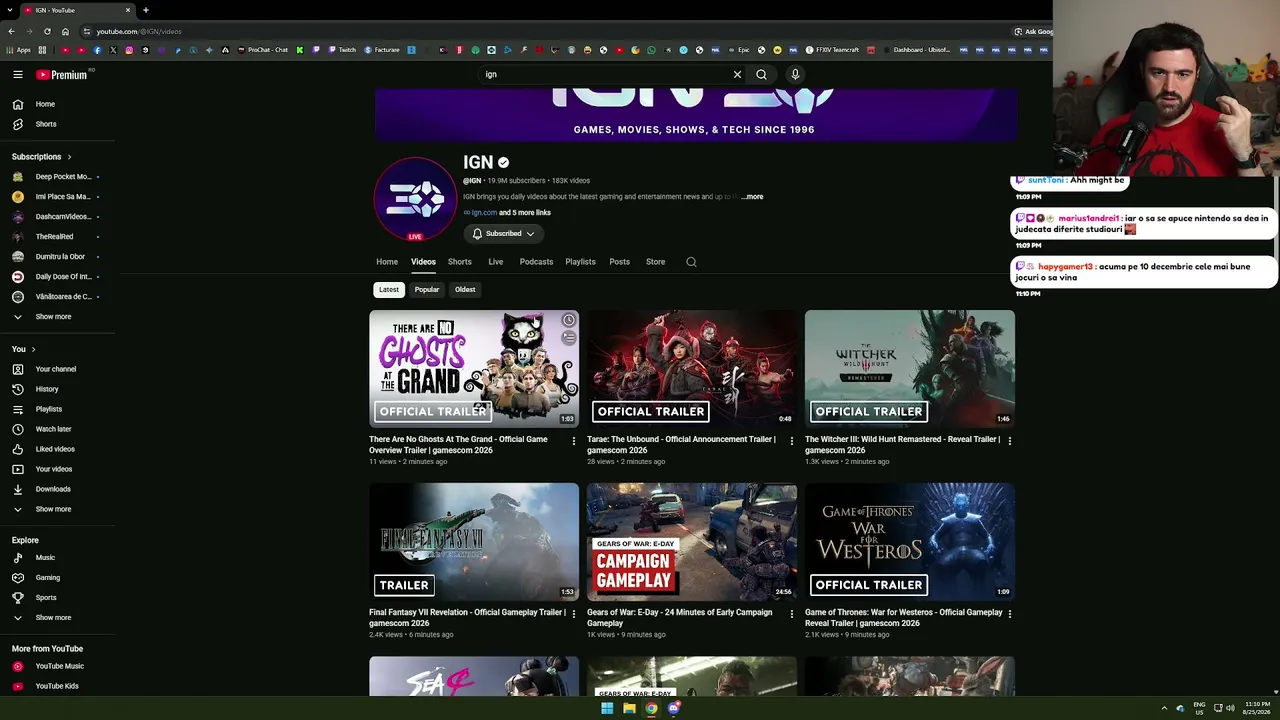Click the IGN channel avatar
The height and width of the screenshot is (720, 1280).
point(415,199)
